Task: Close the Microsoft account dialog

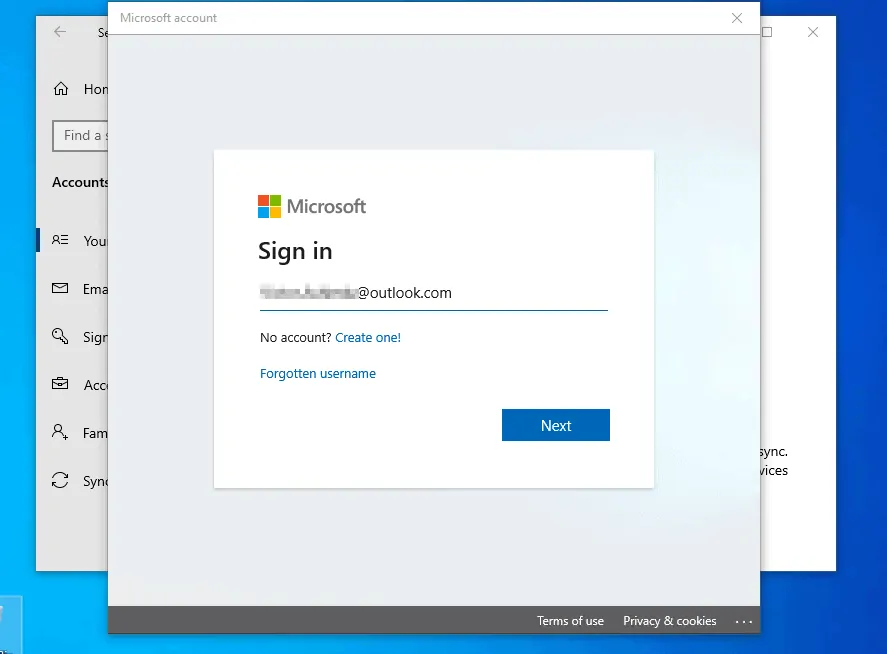Action: tap(737, 18)
